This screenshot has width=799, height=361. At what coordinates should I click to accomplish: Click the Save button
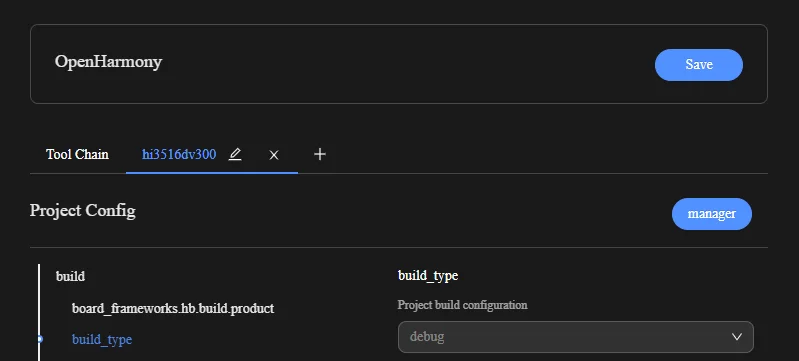click(699, 65)
